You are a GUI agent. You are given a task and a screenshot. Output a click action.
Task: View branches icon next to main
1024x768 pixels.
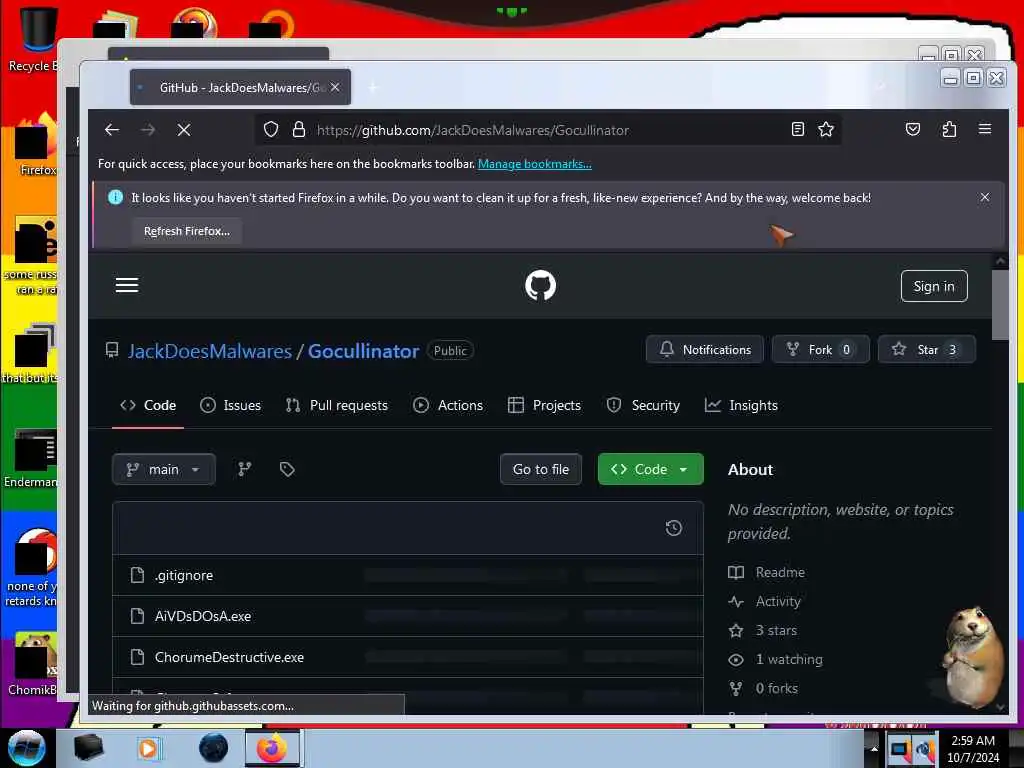245,469
